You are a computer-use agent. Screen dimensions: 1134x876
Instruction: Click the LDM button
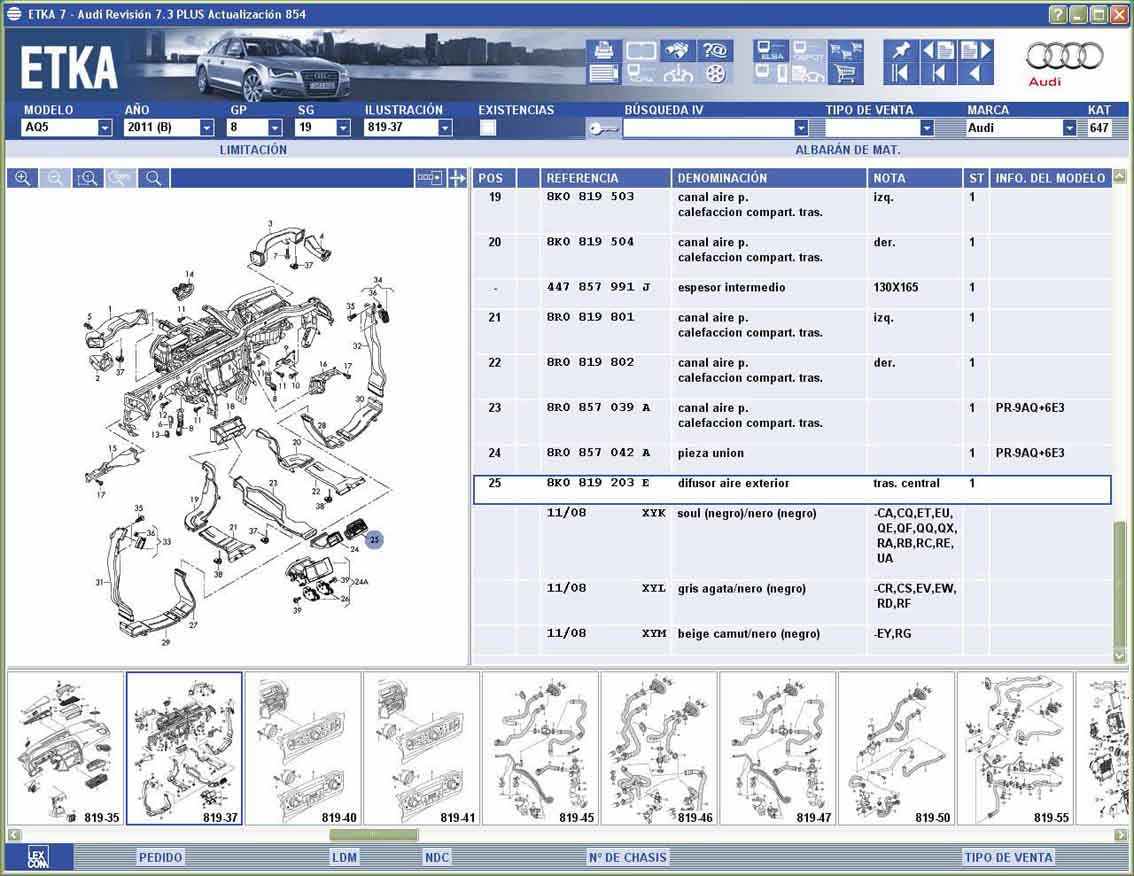coord(344,857)
